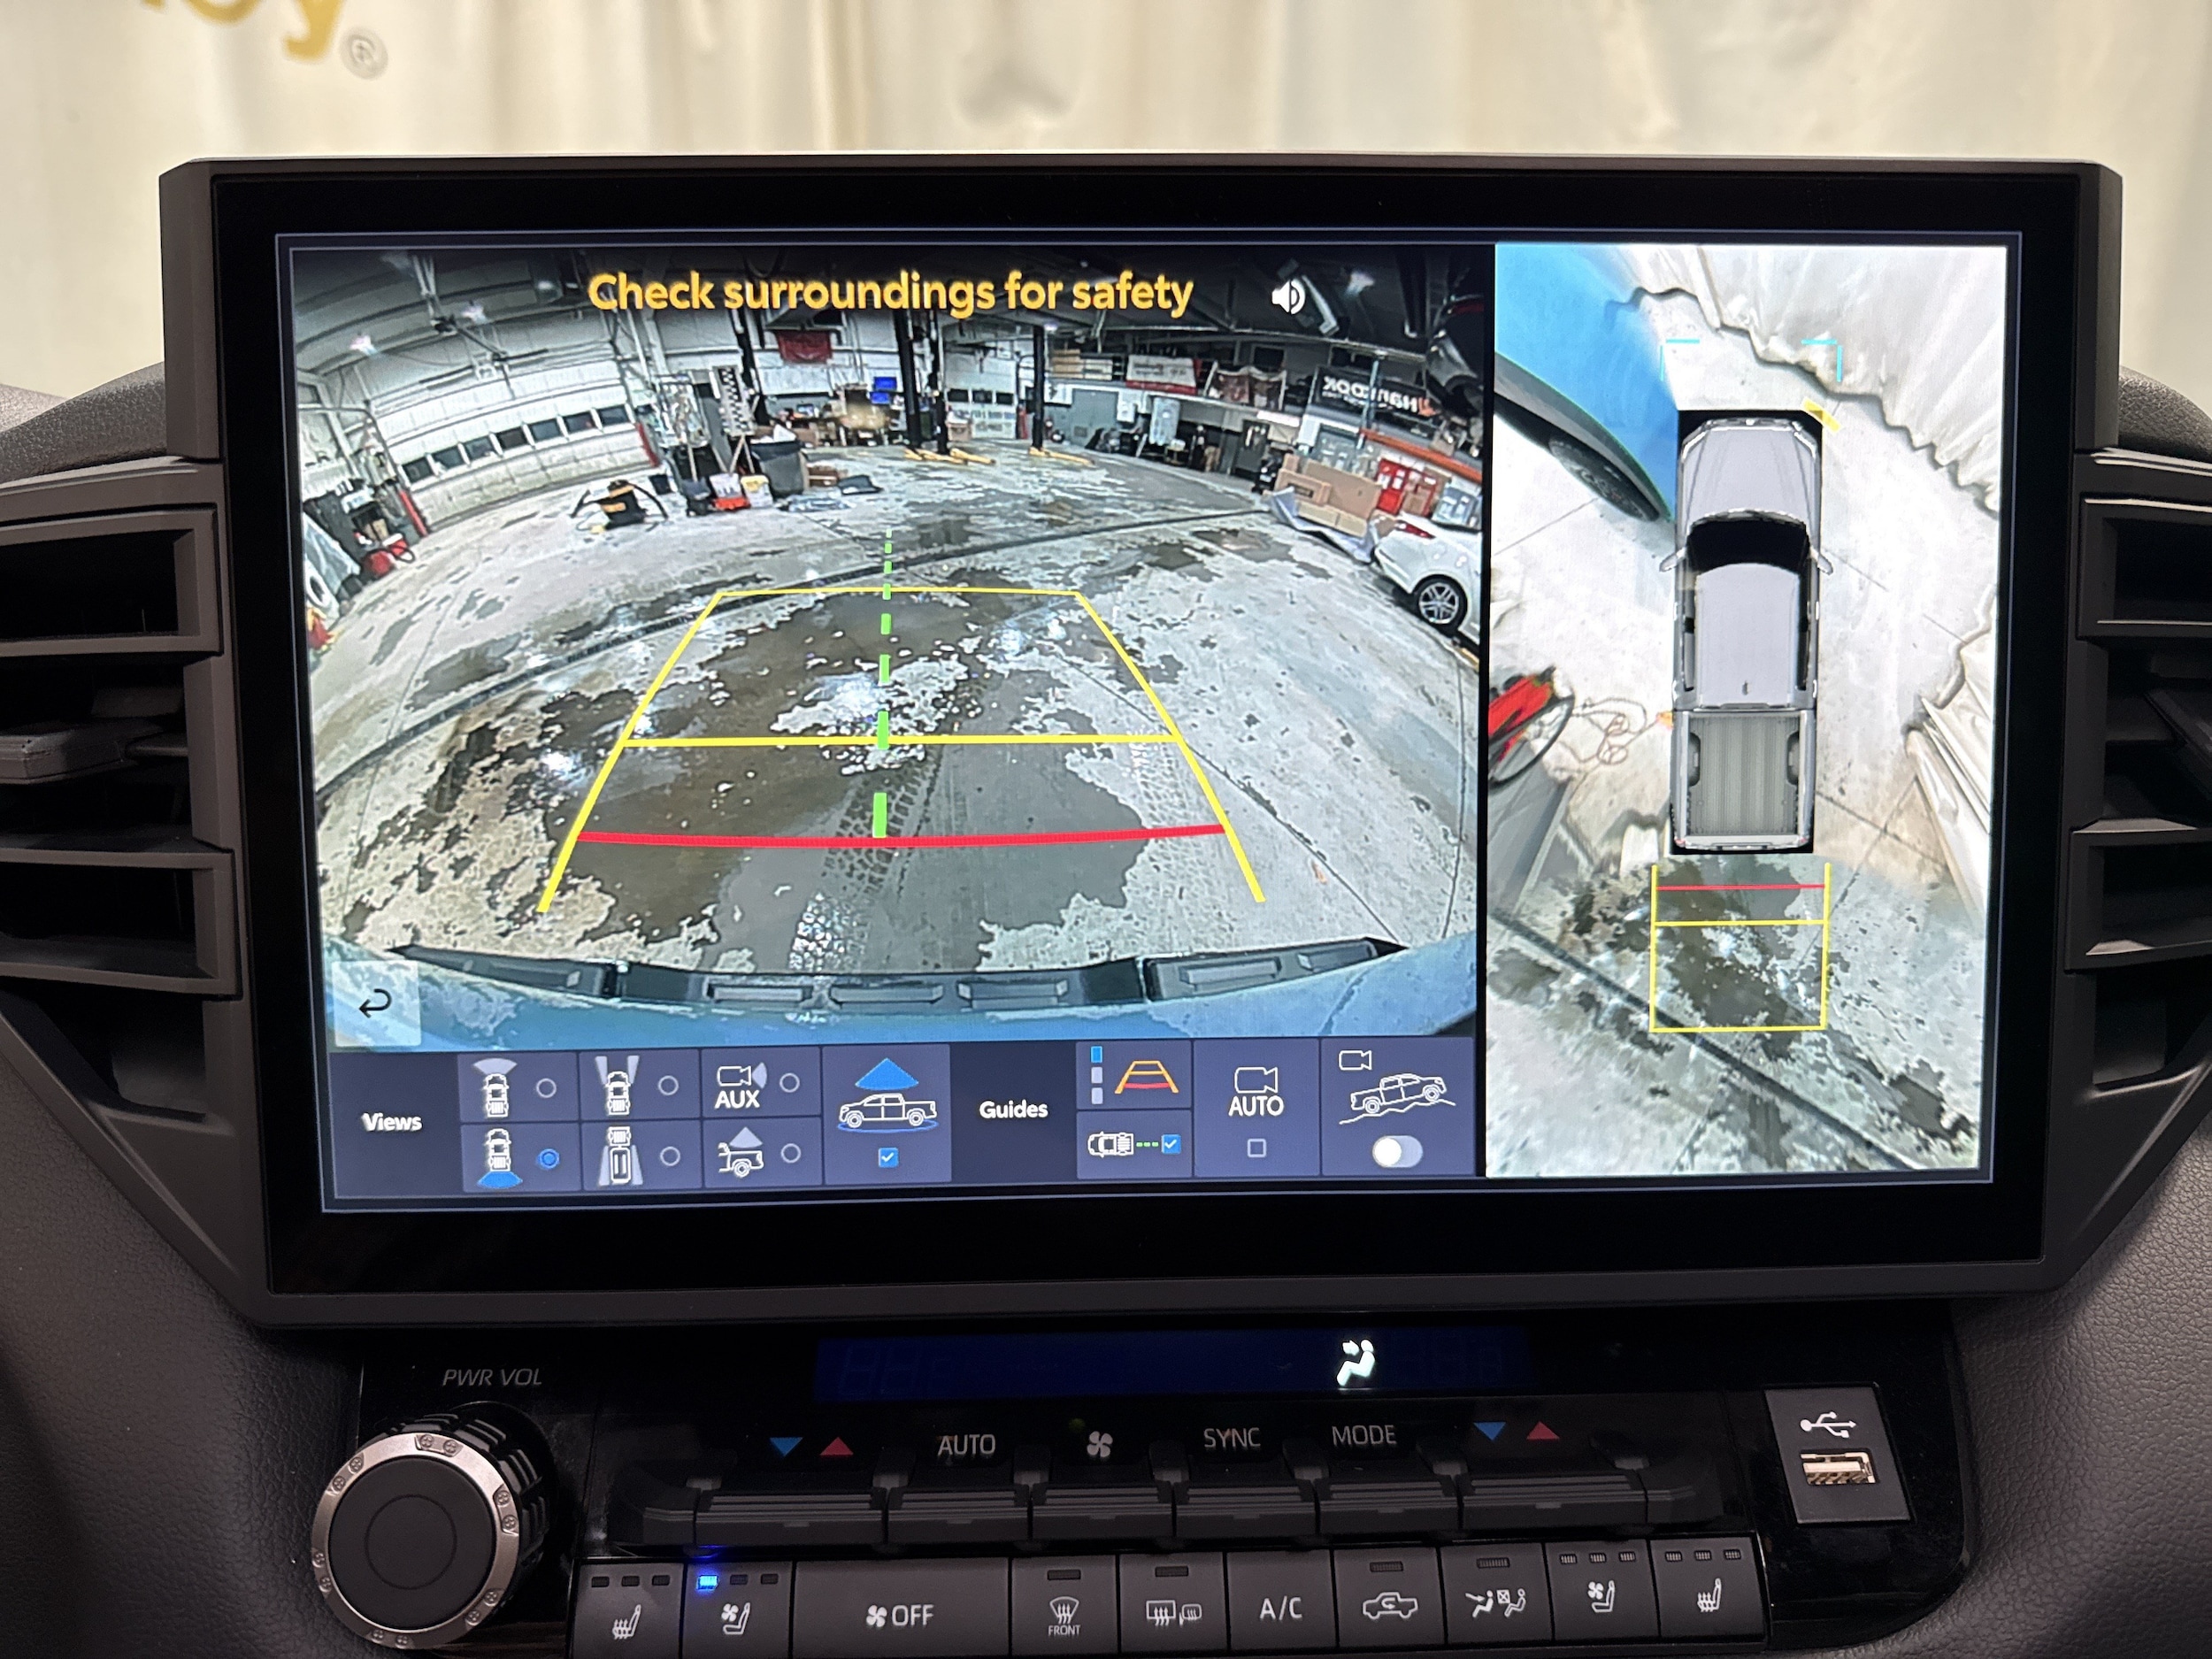Screen dimensions: 2212x1659
Task: Toggle air recirculation button
Action: pos(1388,1604)
